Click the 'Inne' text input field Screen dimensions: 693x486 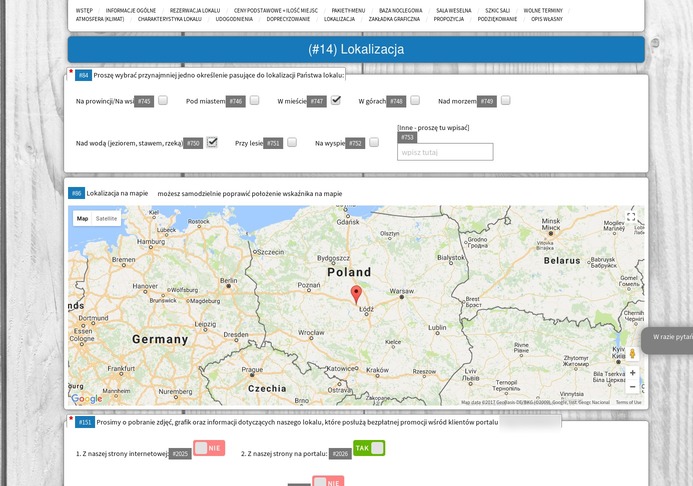445,152
